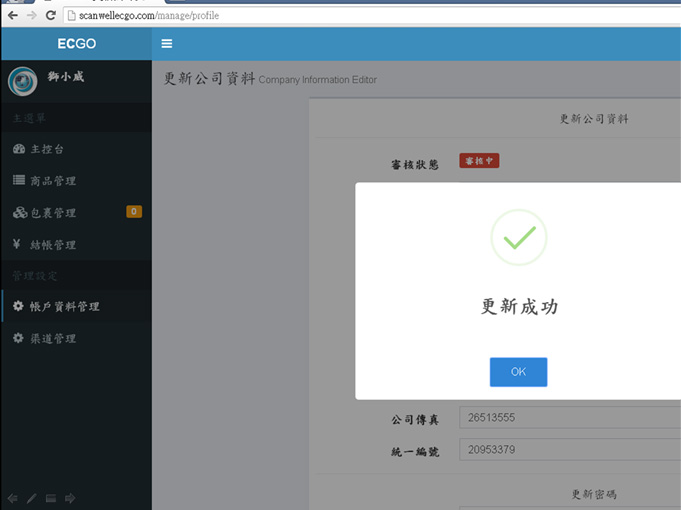Click the 公司傳真 fax number field
This screenshot has height=510, width=681.
pyautogui.click(x=568, y=418)
